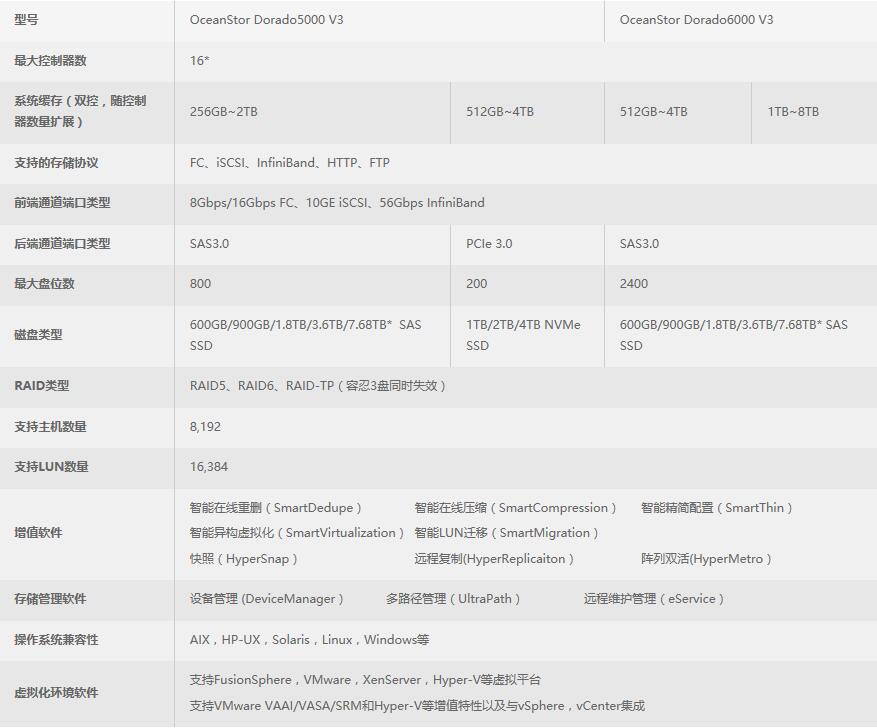Click '支持VMware VAAI/VASA/SRM' line

pos(417,706)
